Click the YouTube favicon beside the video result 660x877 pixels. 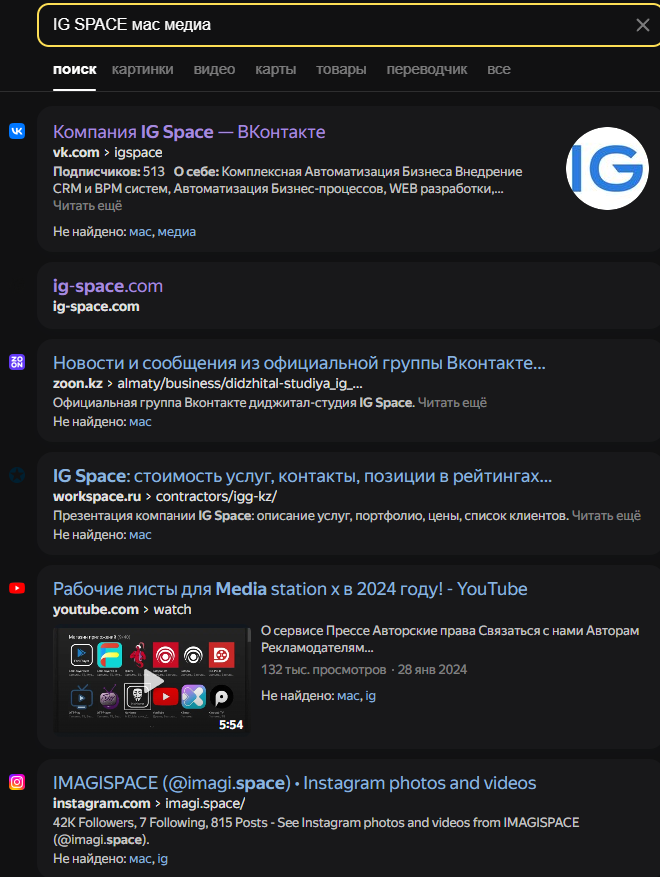click(17, 588)
